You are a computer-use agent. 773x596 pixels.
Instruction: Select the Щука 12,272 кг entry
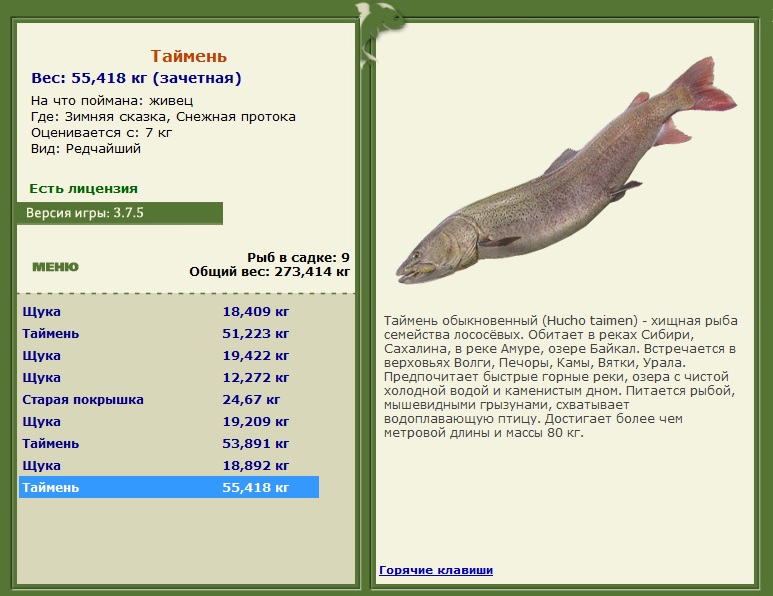click(169, 378)
